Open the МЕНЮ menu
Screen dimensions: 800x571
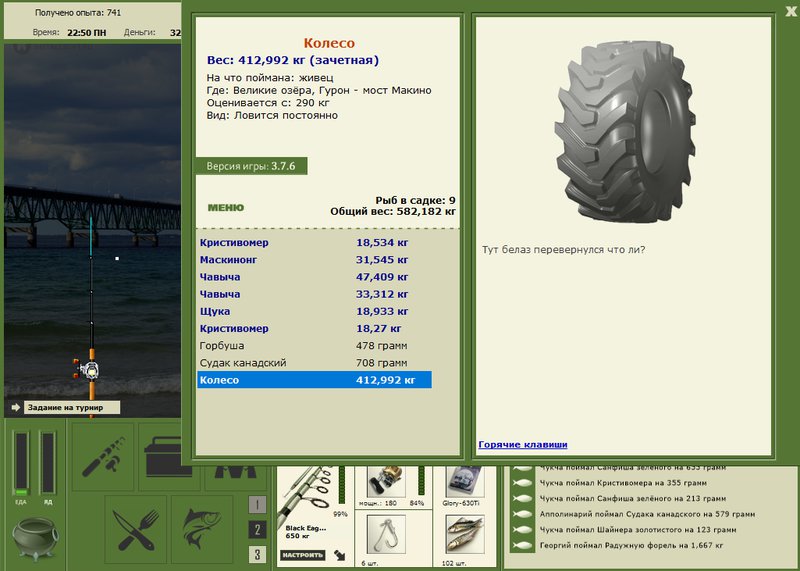tap(226, 208)
